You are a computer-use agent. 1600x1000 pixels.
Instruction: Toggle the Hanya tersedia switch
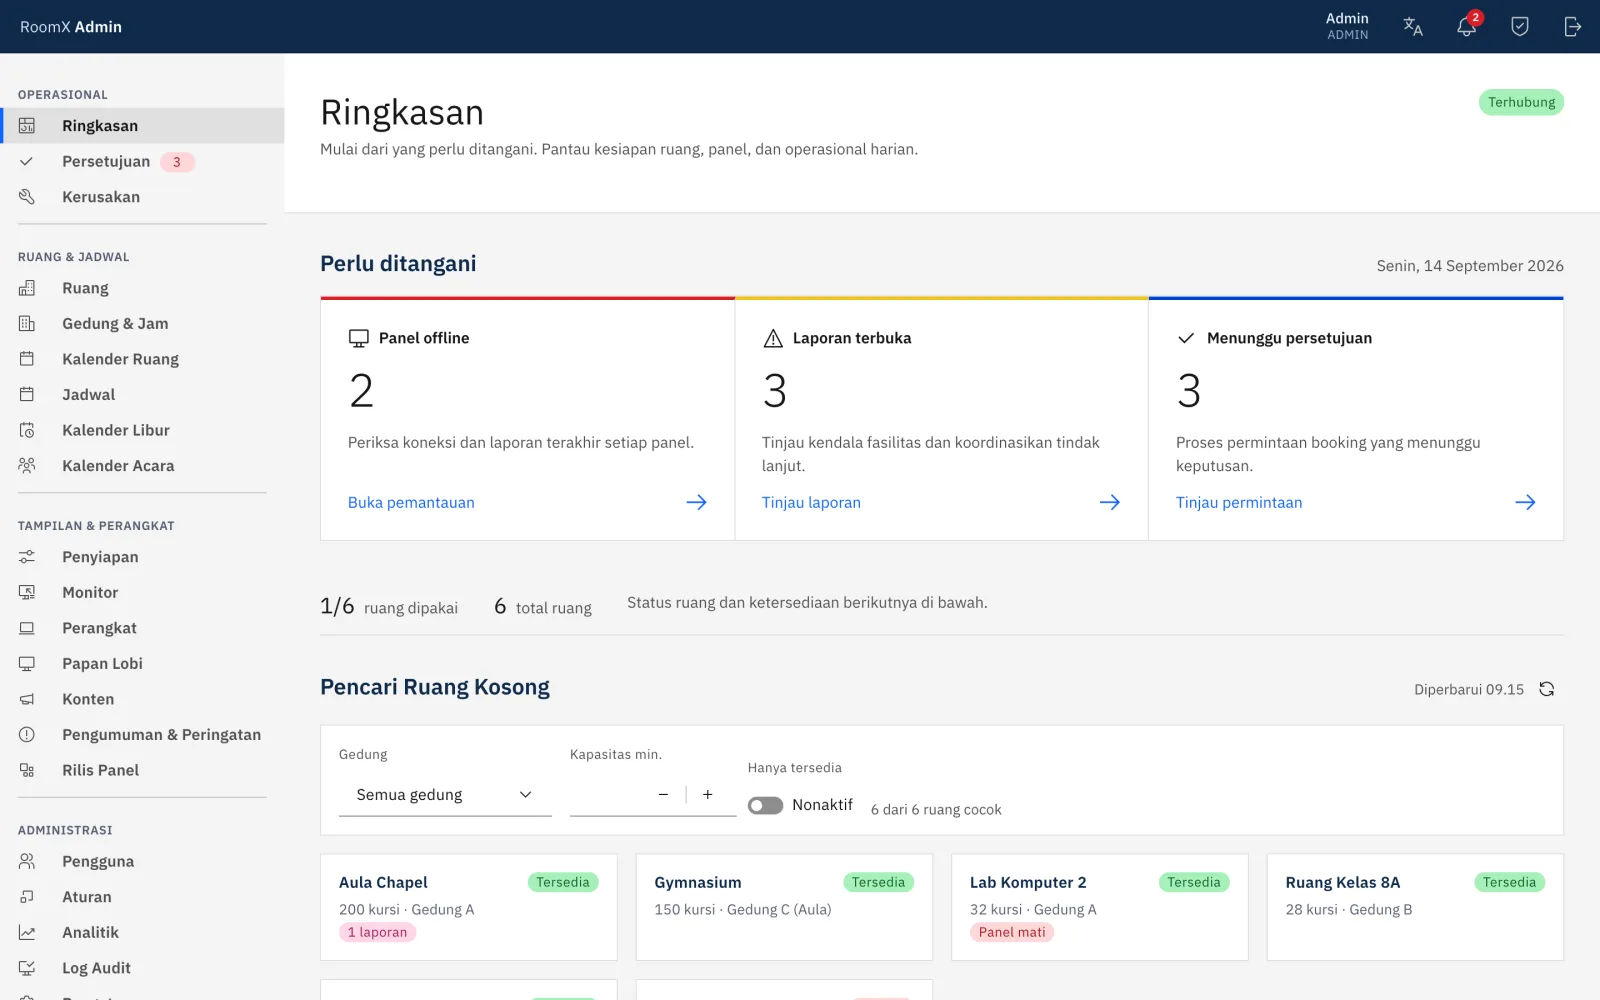(765, 805)
